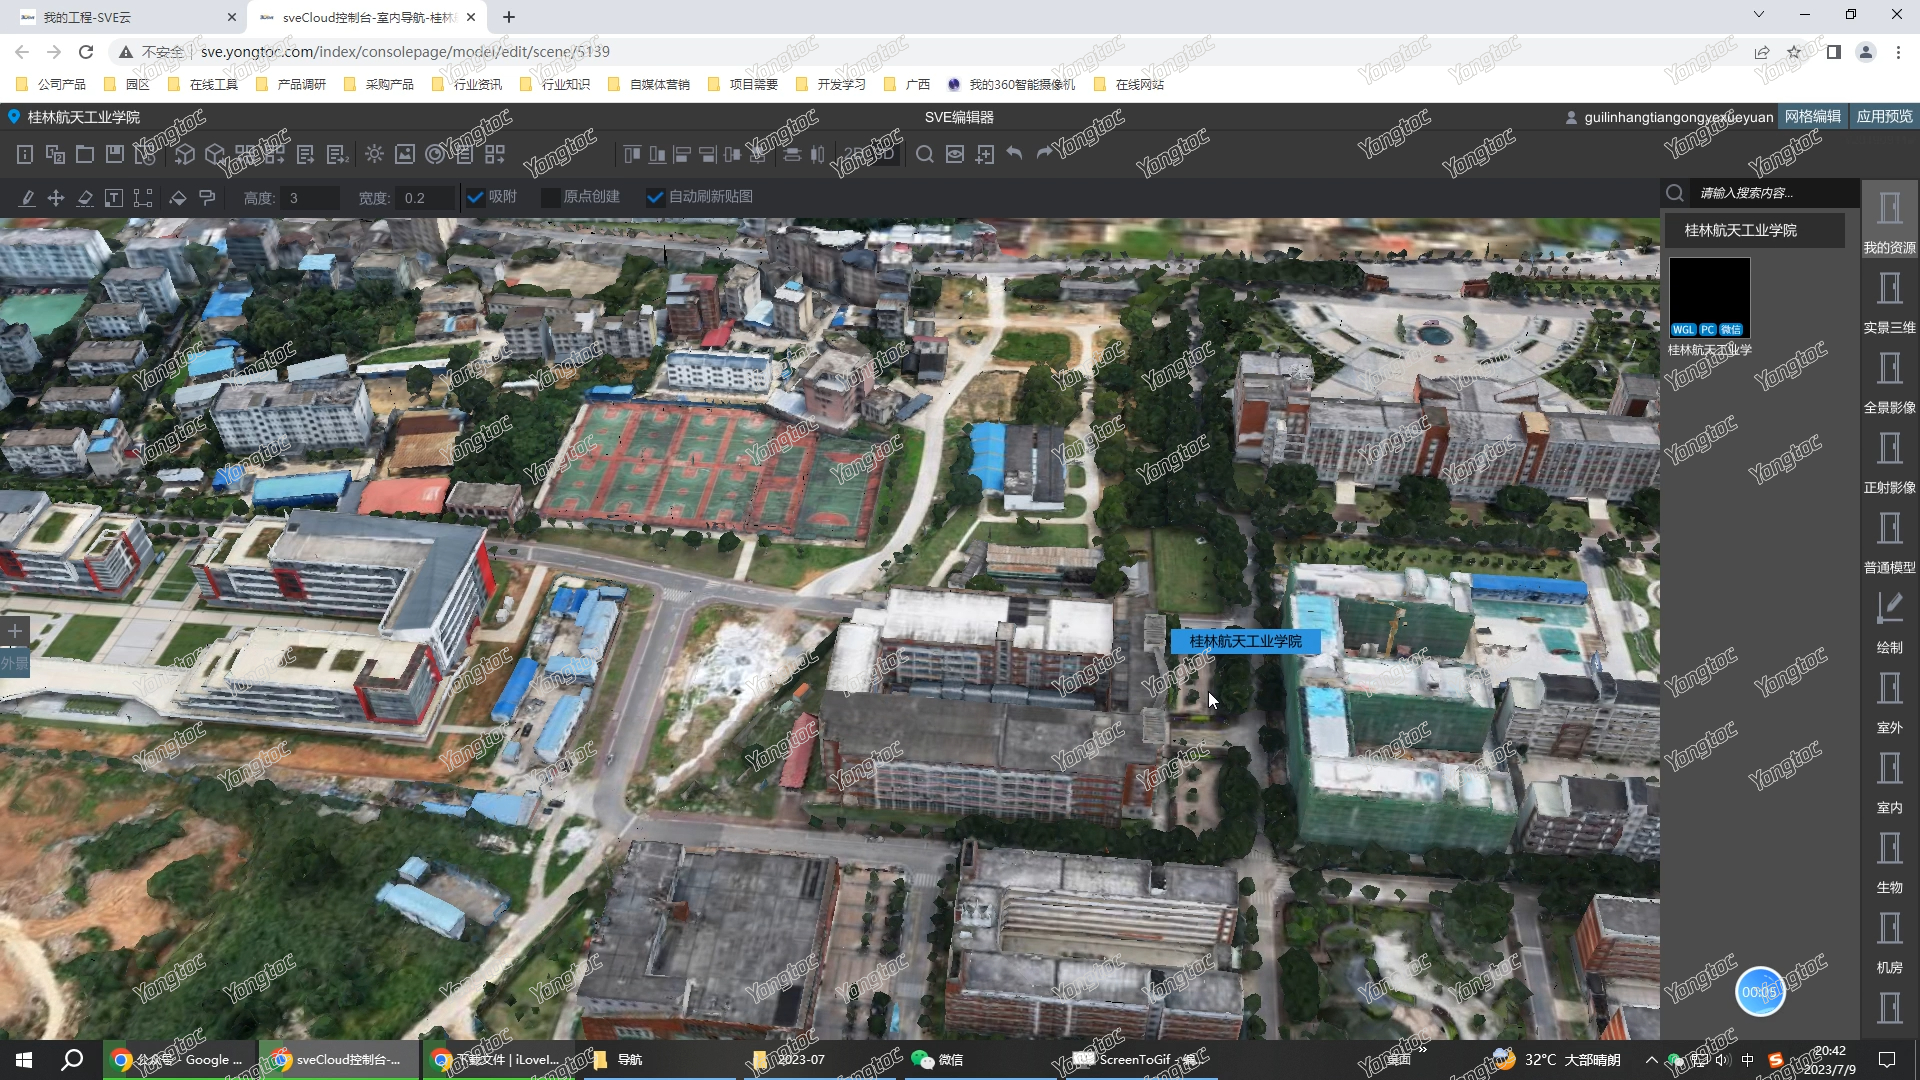1920x1080 pixels.
Task: Switch to the 网格编辑 tab
Action: (1812, 117)
